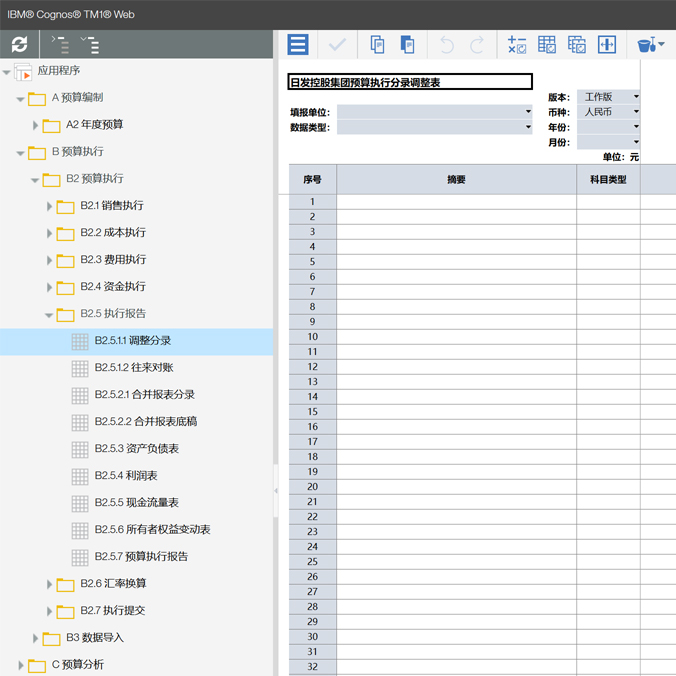Screen dimensions: 676x676
Task: Click the 摘要 cell in row 15
Action: click(x=456, y=412)
